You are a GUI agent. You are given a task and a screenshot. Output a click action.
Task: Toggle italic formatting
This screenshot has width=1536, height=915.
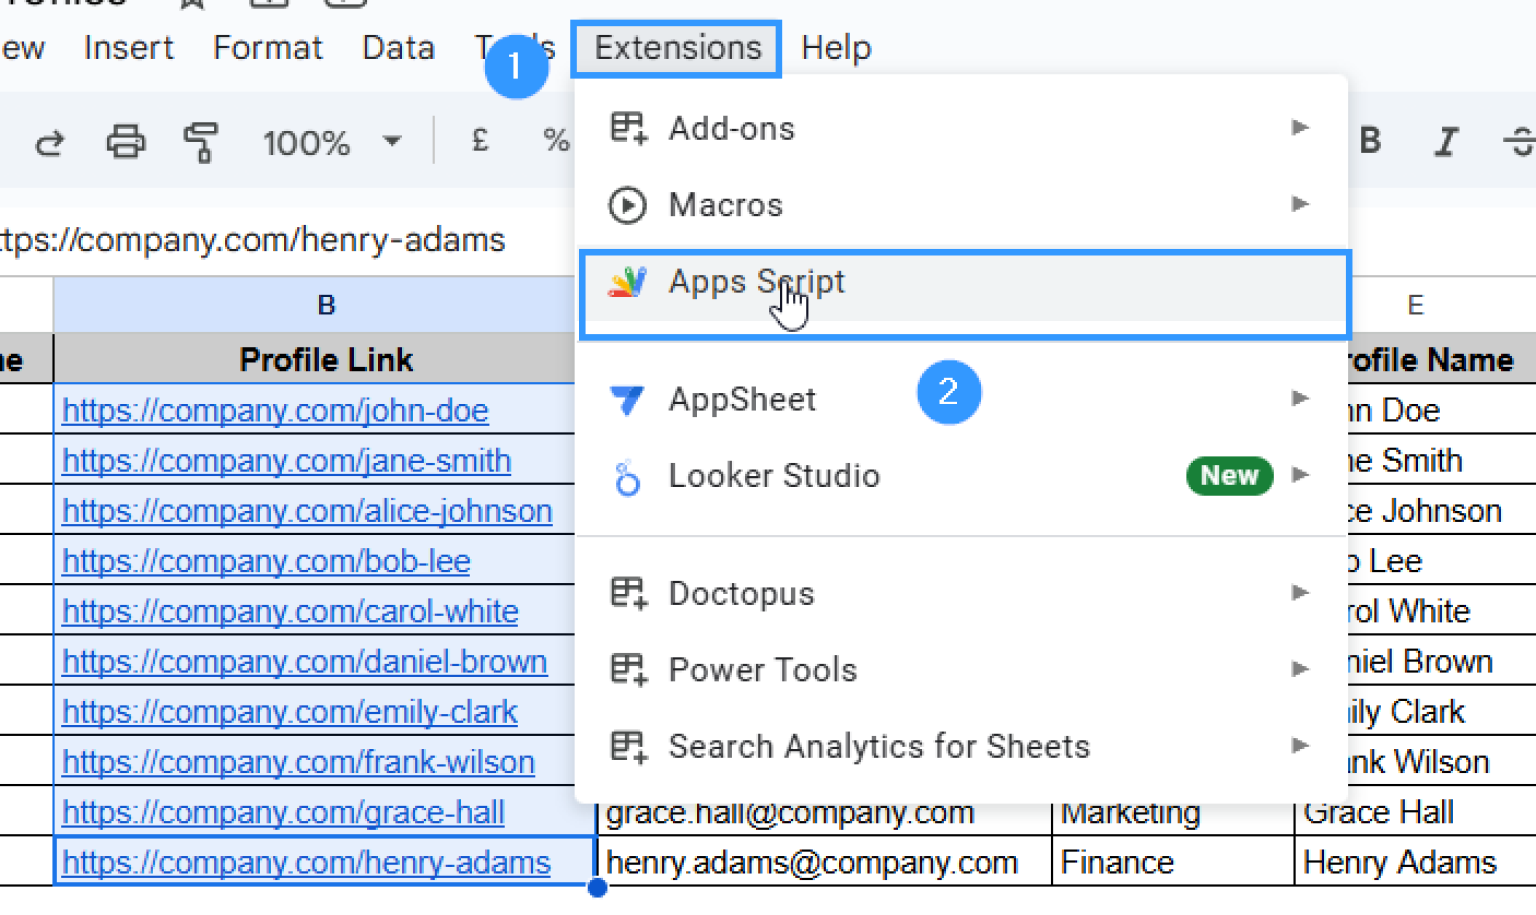click(1446, 140)
